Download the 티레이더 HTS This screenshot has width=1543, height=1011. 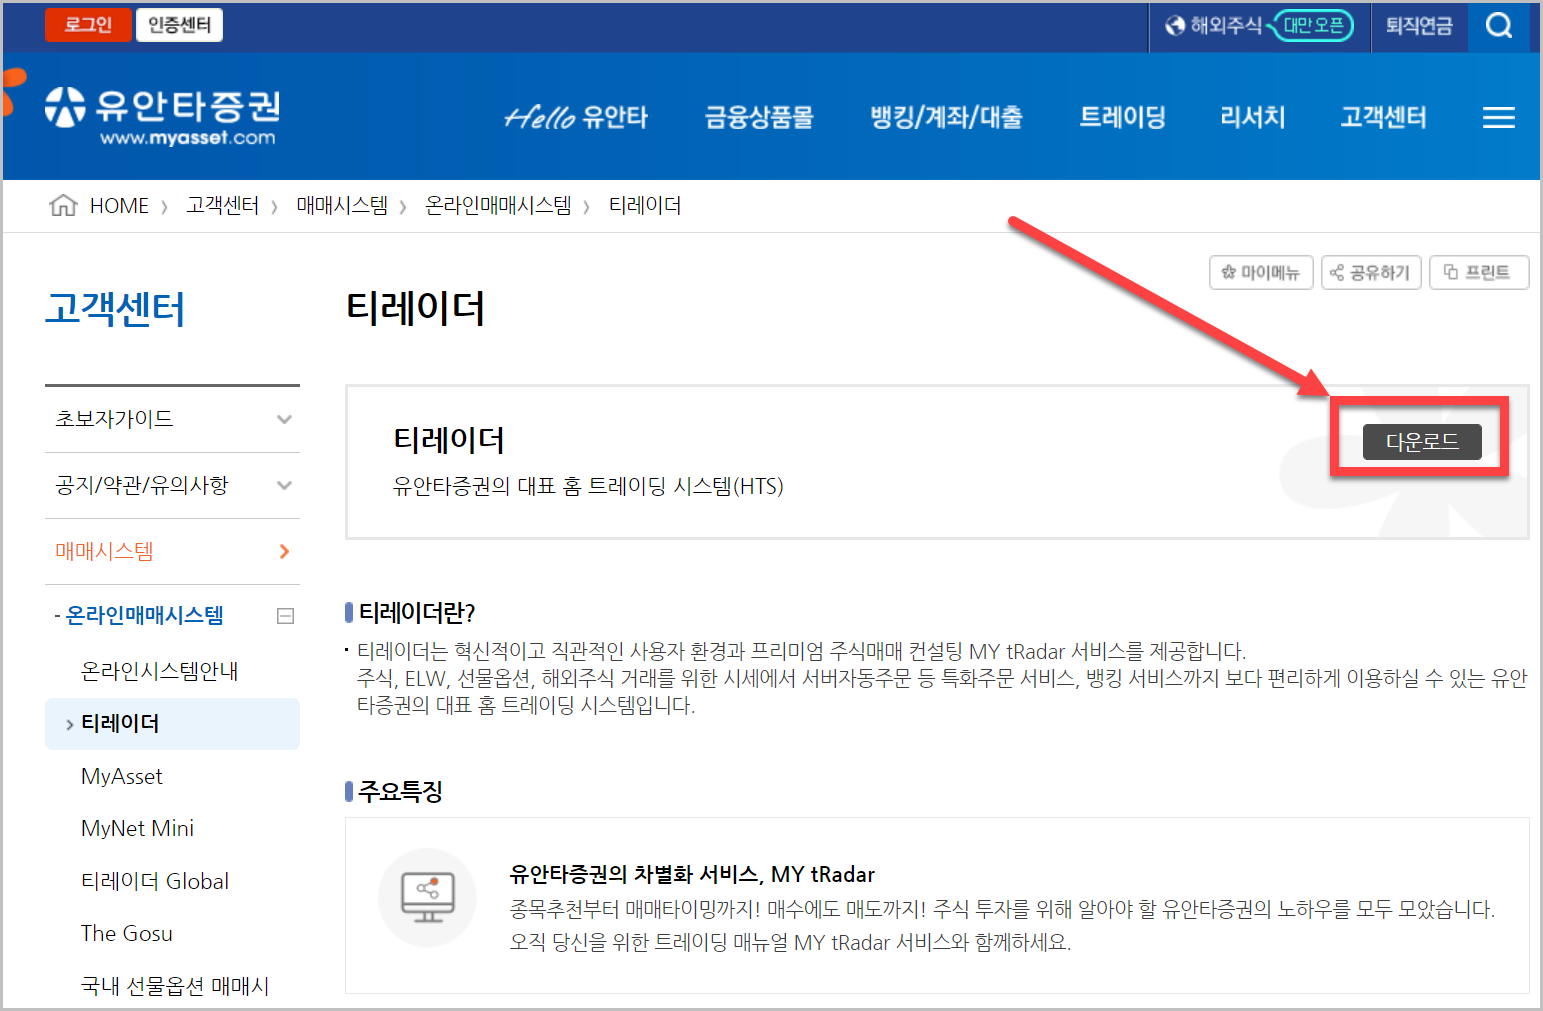(x=1421, y=441)
